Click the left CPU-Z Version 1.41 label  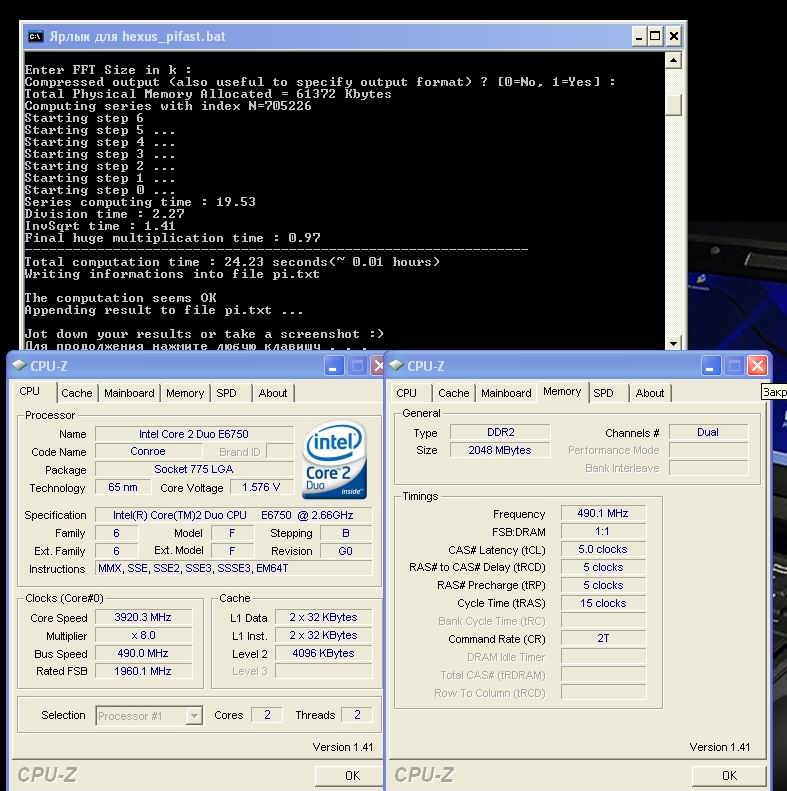click(343, 747)
